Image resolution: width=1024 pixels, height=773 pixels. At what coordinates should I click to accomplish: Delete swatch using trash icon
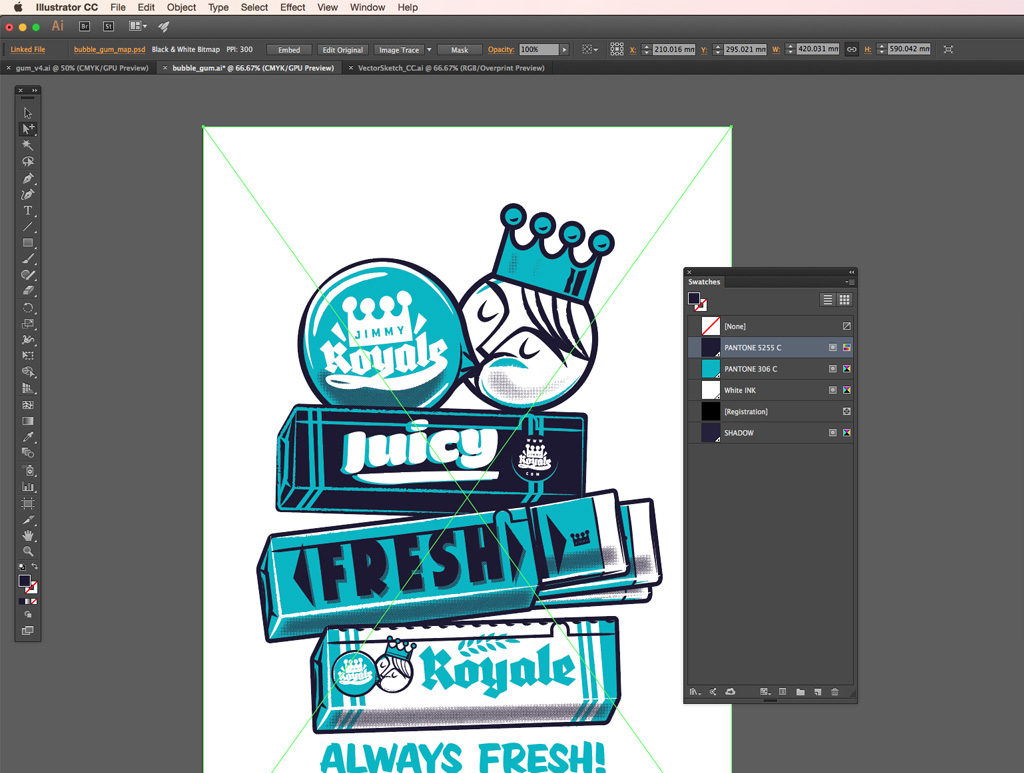pos(835,691)
